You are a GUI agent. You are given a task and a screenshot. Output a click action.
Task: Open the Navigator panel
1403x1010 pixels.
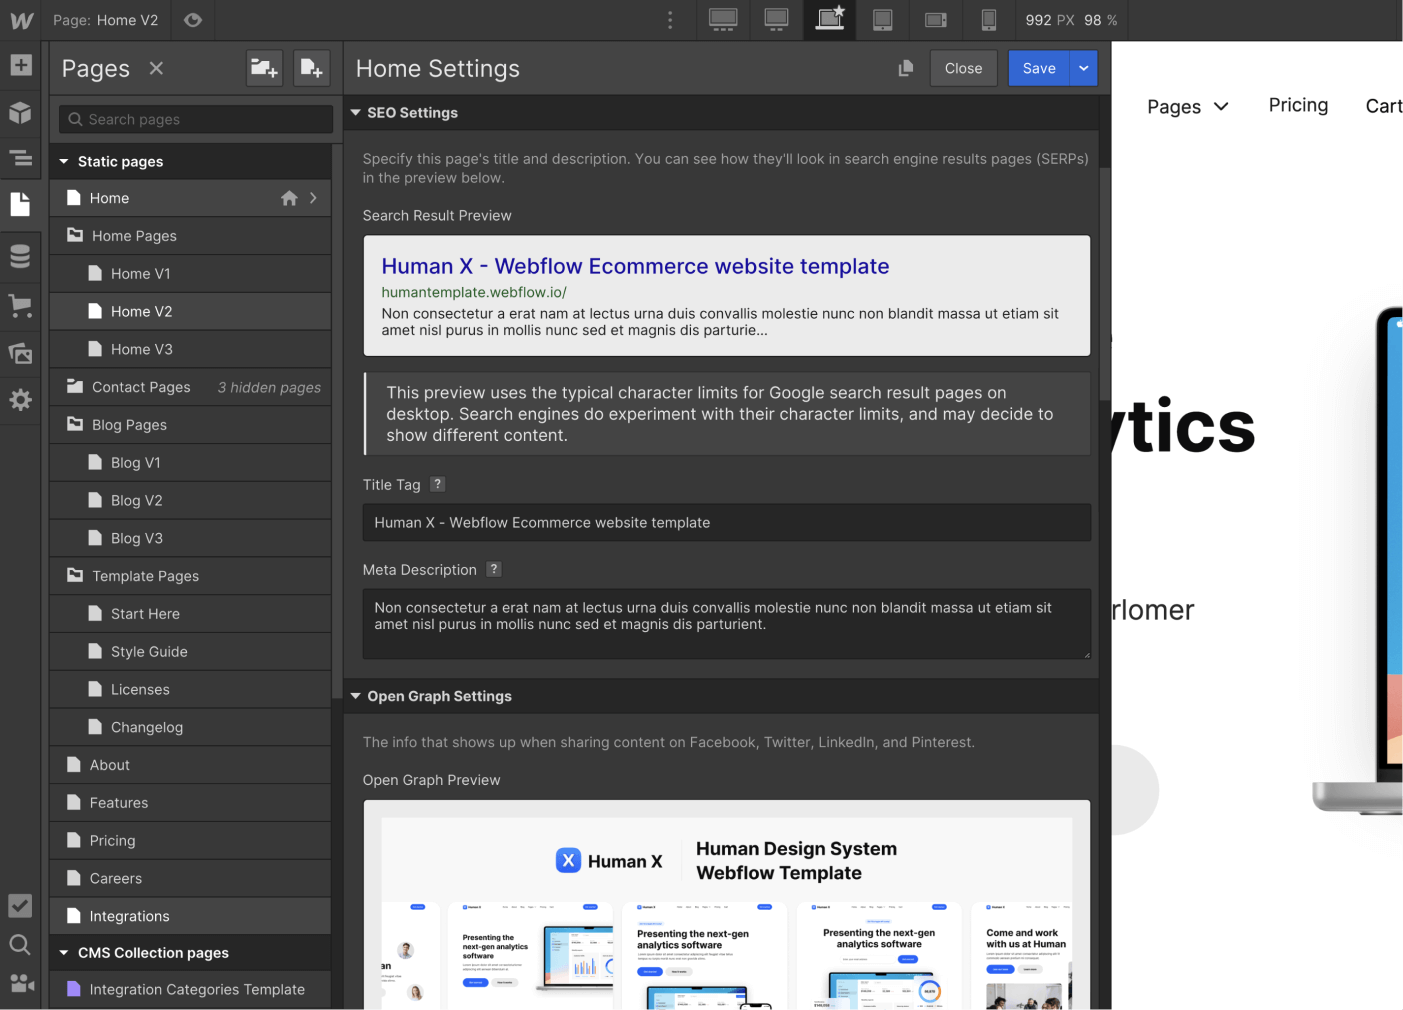coord(20,158)
